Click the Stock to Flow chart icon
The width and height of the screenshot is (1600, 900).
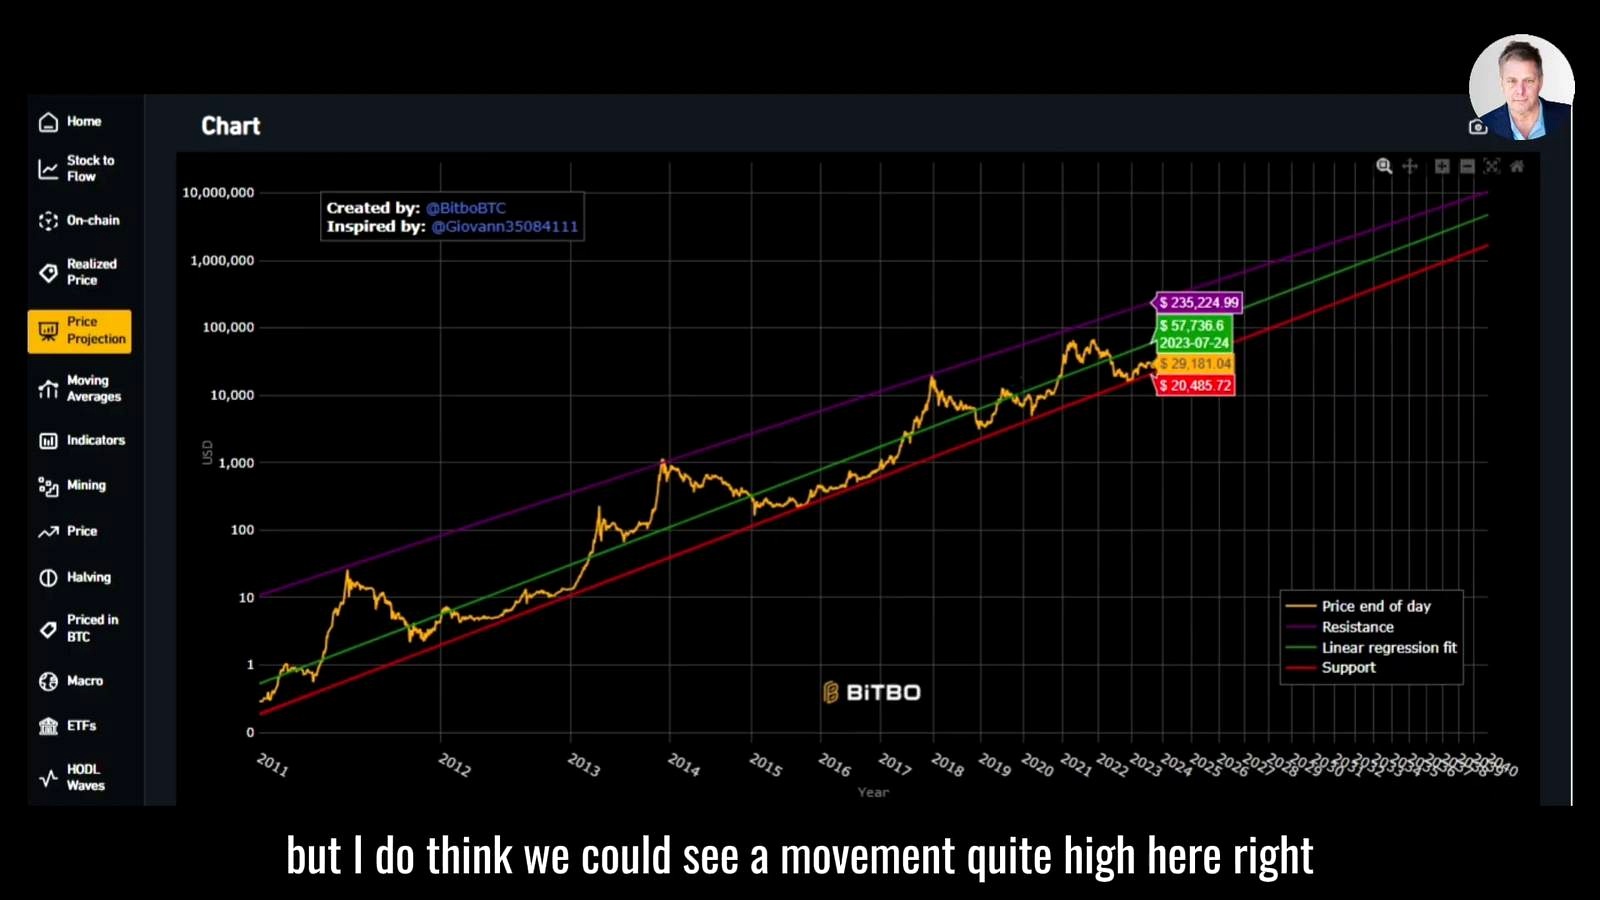pos(48,169)
